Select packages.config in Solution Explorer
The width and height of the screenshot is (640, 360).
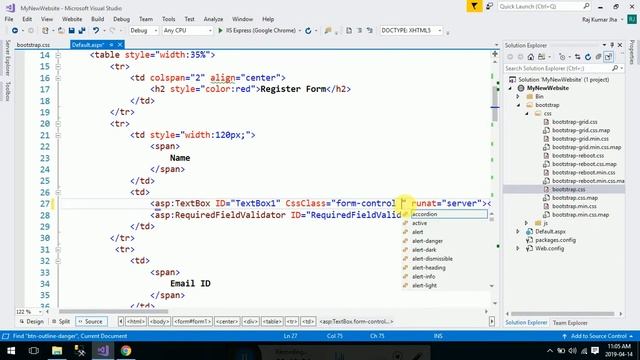point(555,240)
